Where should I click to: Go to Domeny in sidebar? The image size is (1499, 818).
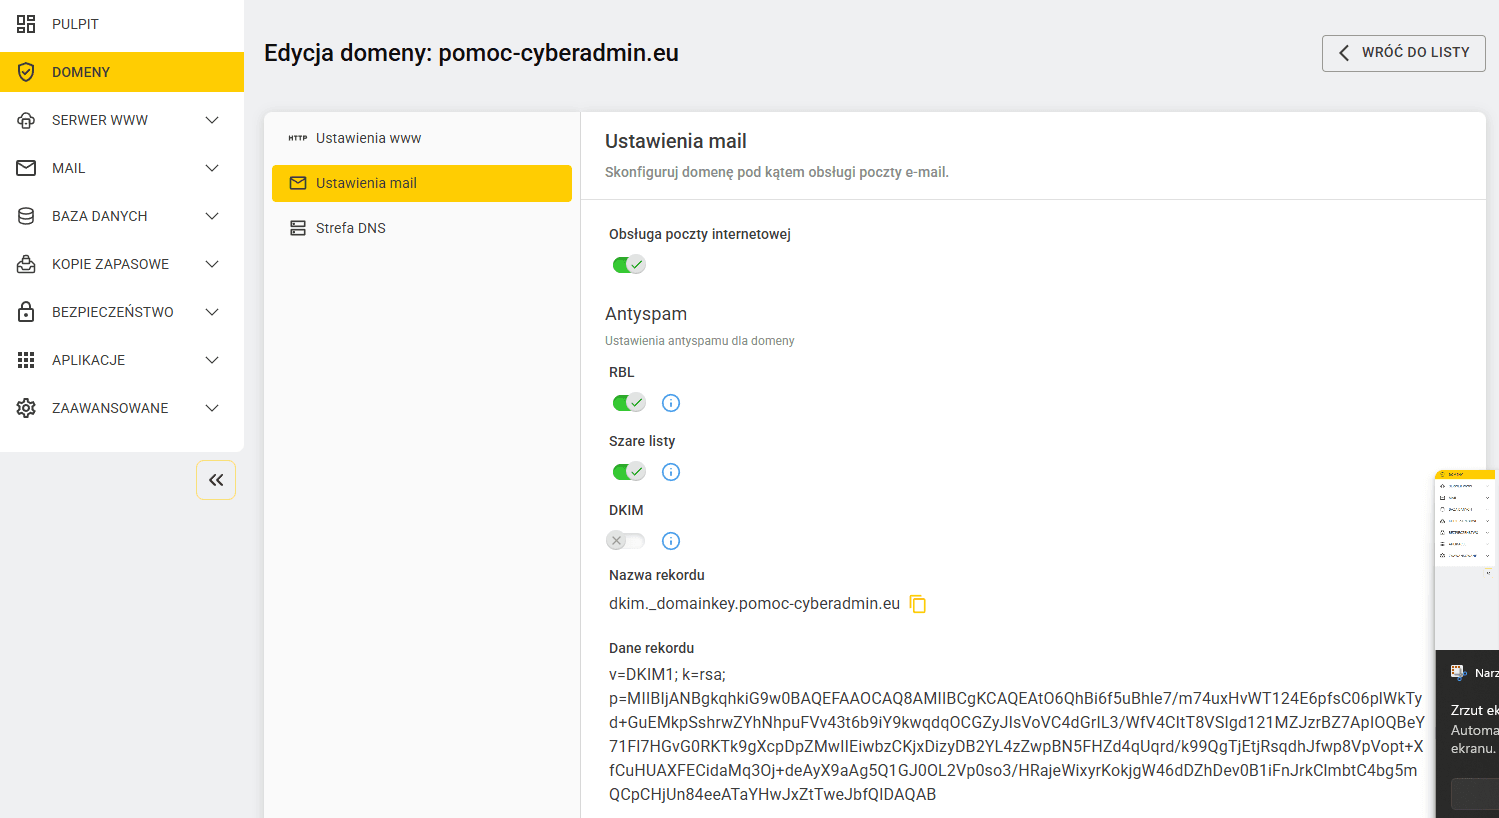click(122, 72)
